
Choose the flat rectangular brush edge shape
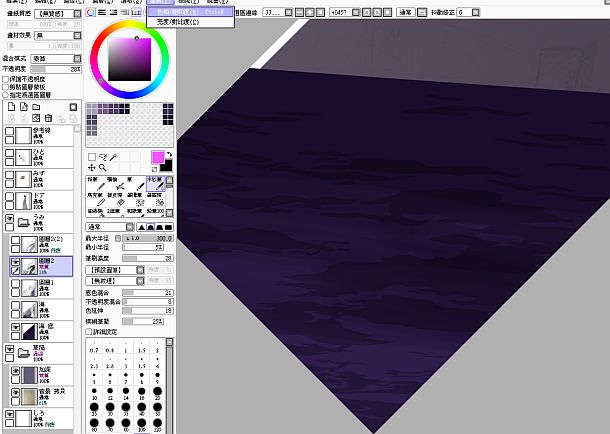[x=168, y=227]
